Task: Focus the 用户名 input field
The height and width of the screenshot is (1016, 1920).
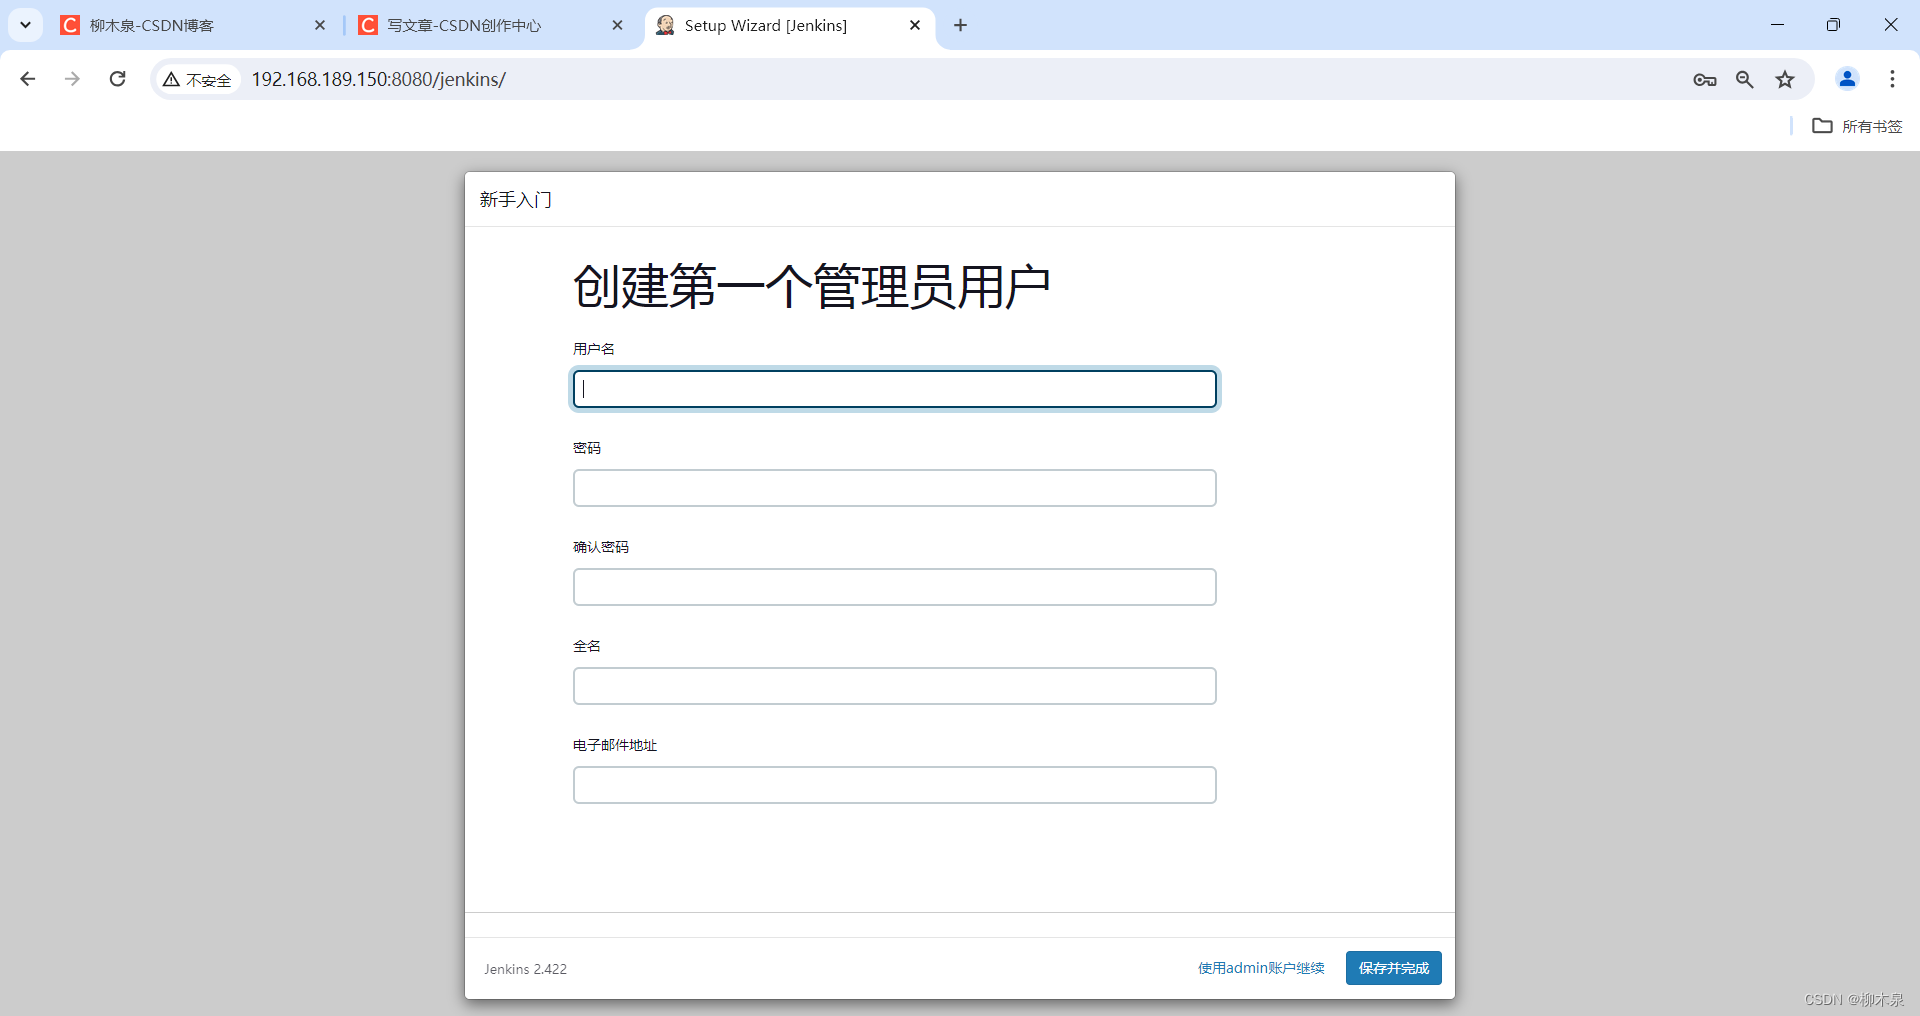Action: pos(895,389)
